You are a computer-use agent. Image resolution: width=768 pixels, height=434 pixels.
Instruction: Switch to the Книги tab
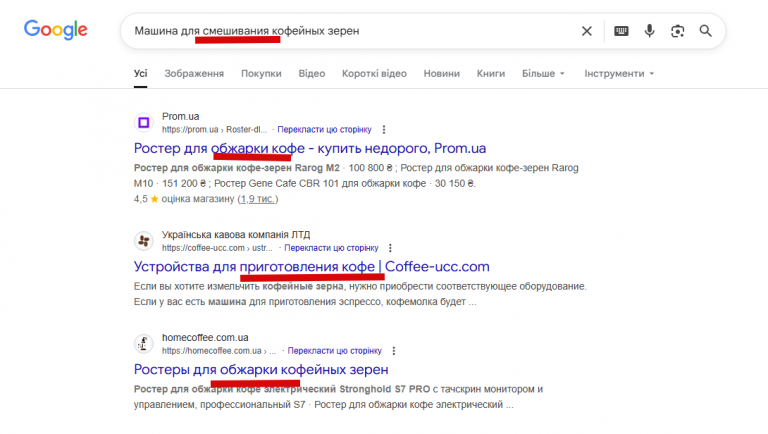pyautogui.click(x=491, y=73)
